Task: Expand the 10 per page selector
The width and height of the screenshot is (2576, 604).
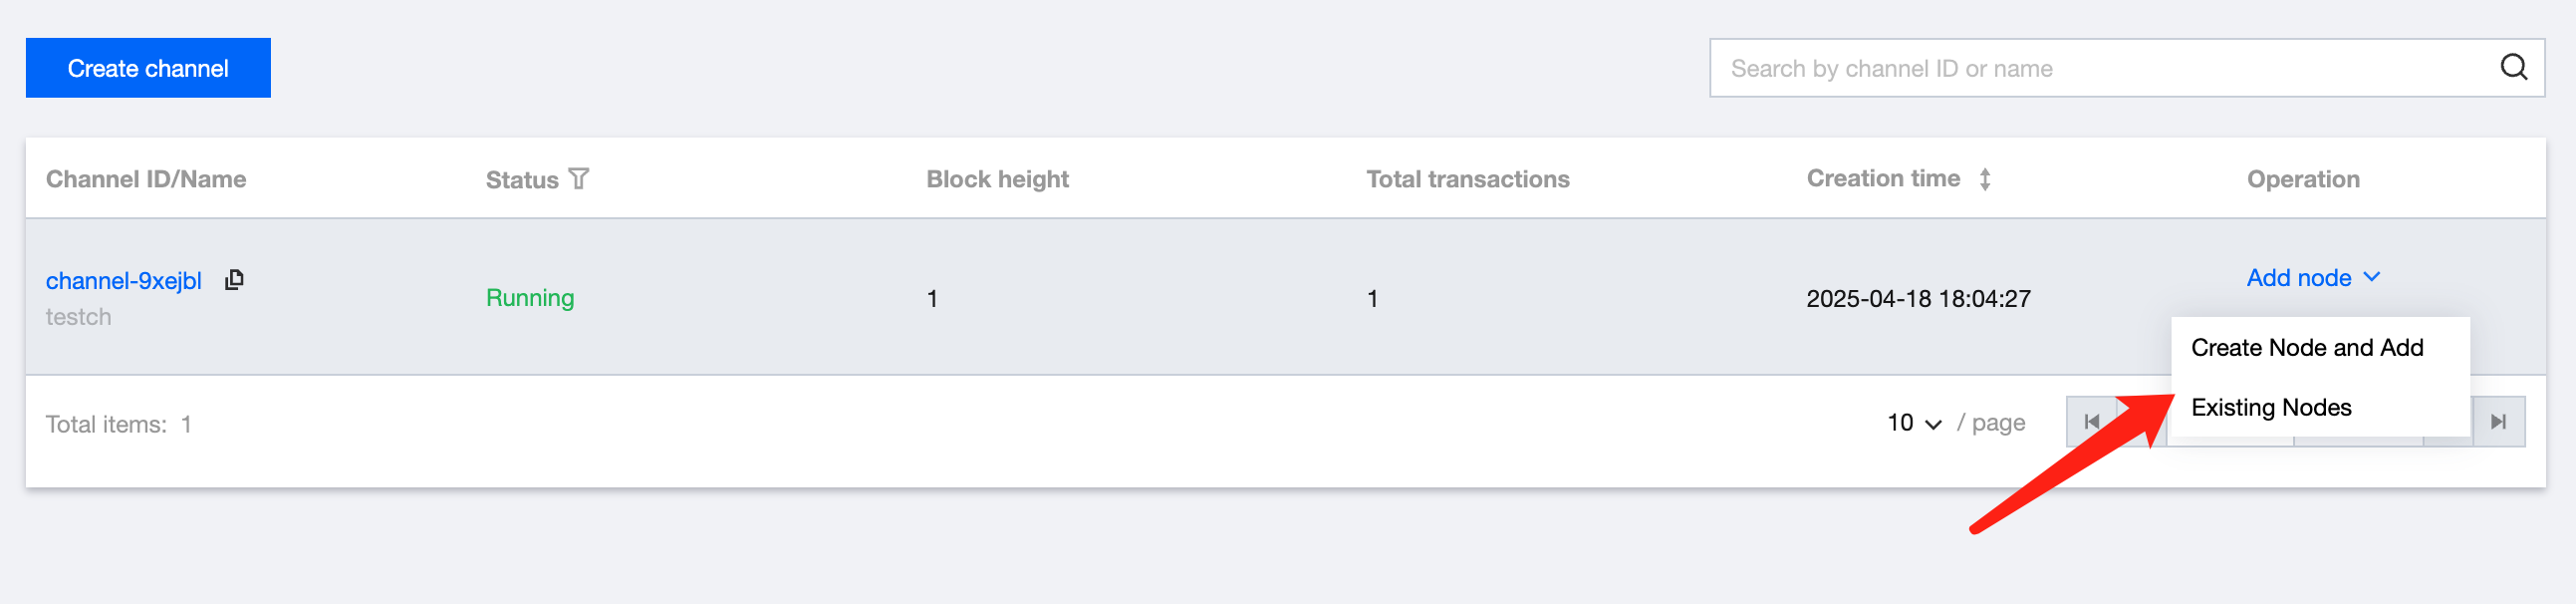Action: pyautogui.click(x=1914, y=423)
